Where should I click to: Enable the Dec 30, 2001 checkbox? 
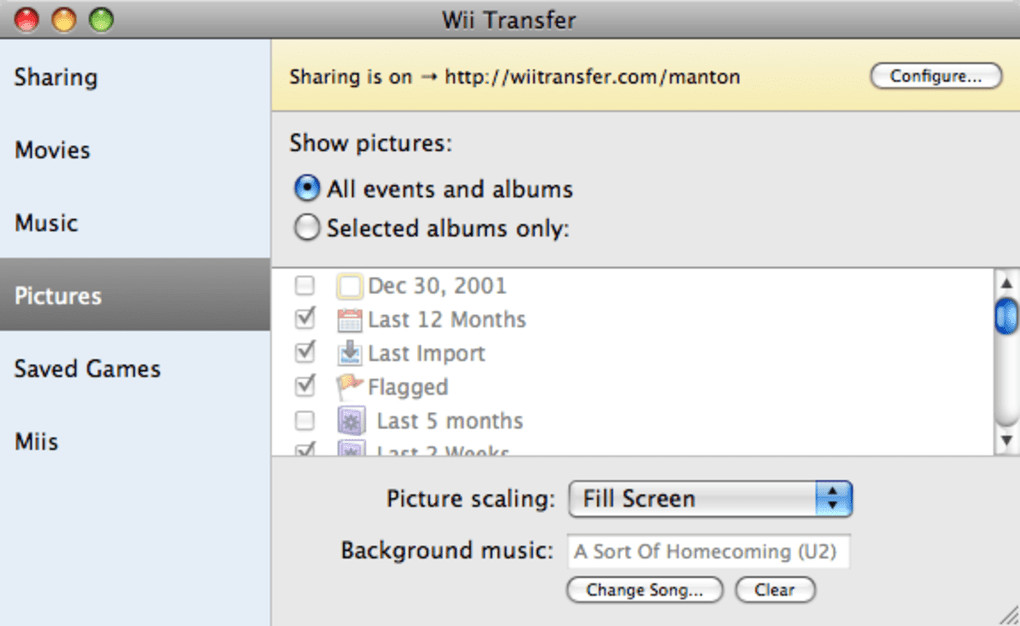click(x=305, y=286)
